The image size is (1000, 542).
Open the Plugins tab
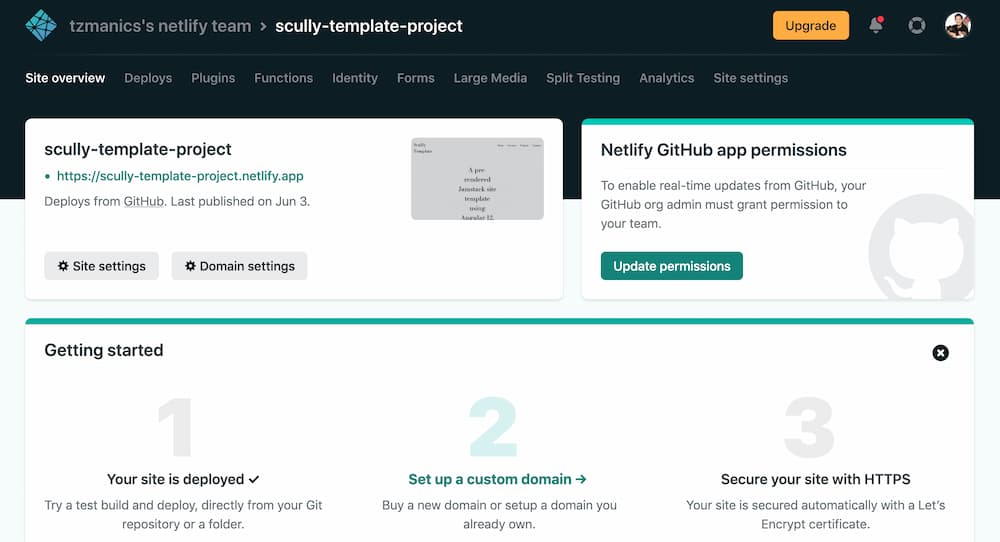click(213, 78)
